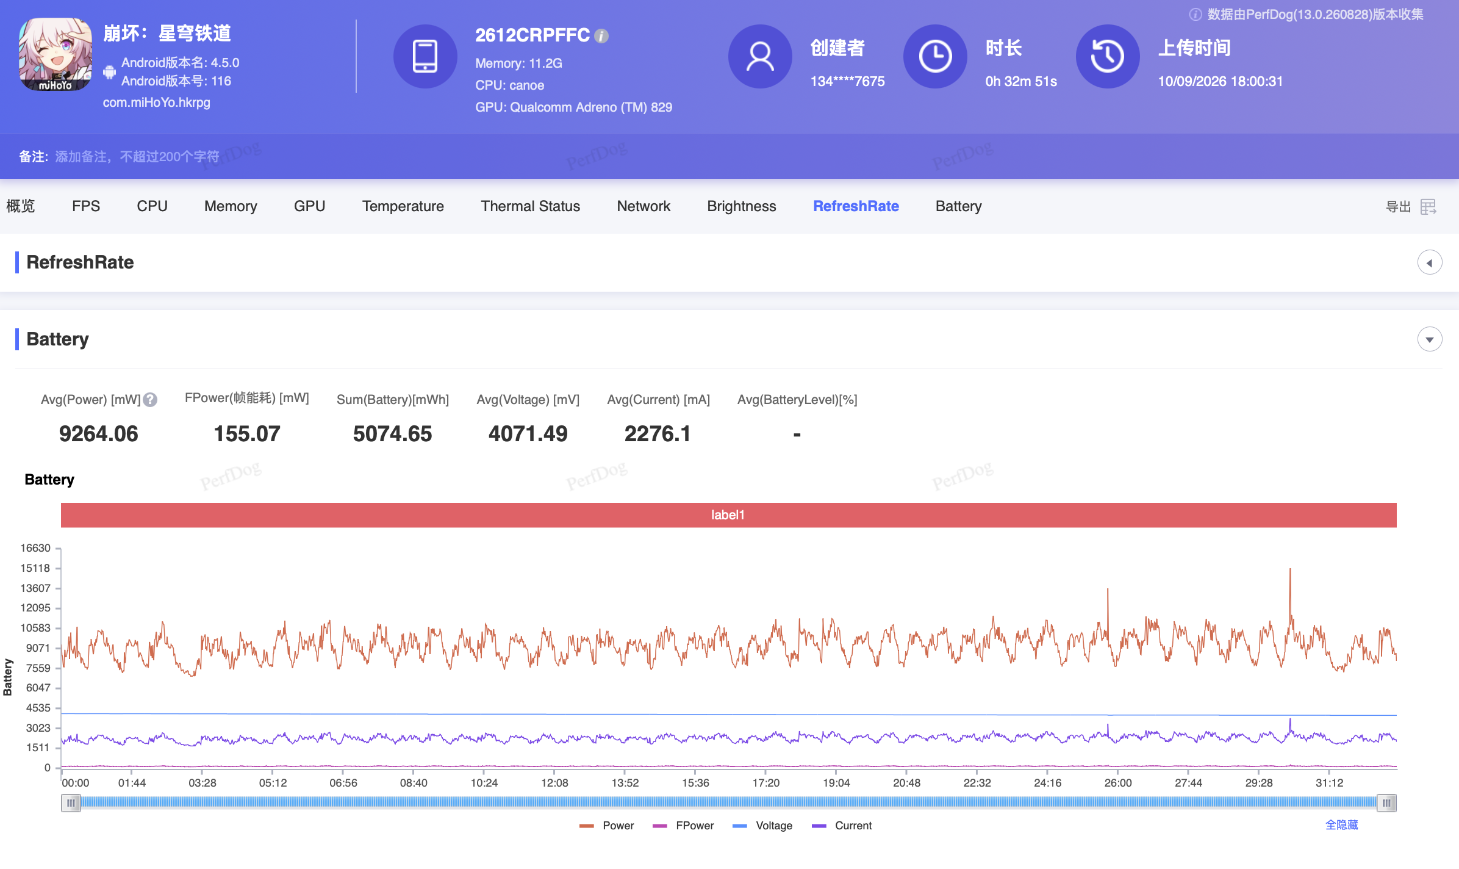Viewport: 1459px width, 869px height.
Task: Click the 导出 export button
Action: click(1398, 207)
